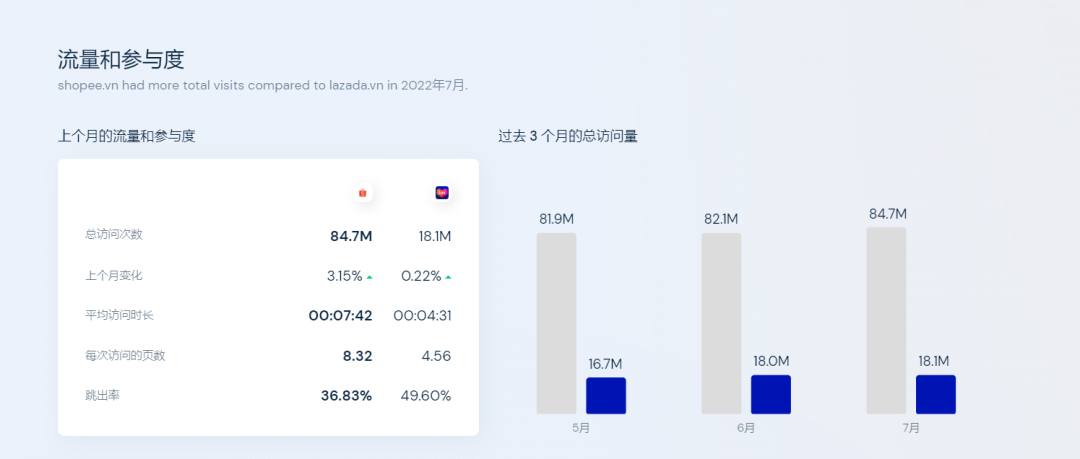Click the 18.0M label above the bar
The height and width of the screenshot is (459, 1080).
[x=771, y=361]
